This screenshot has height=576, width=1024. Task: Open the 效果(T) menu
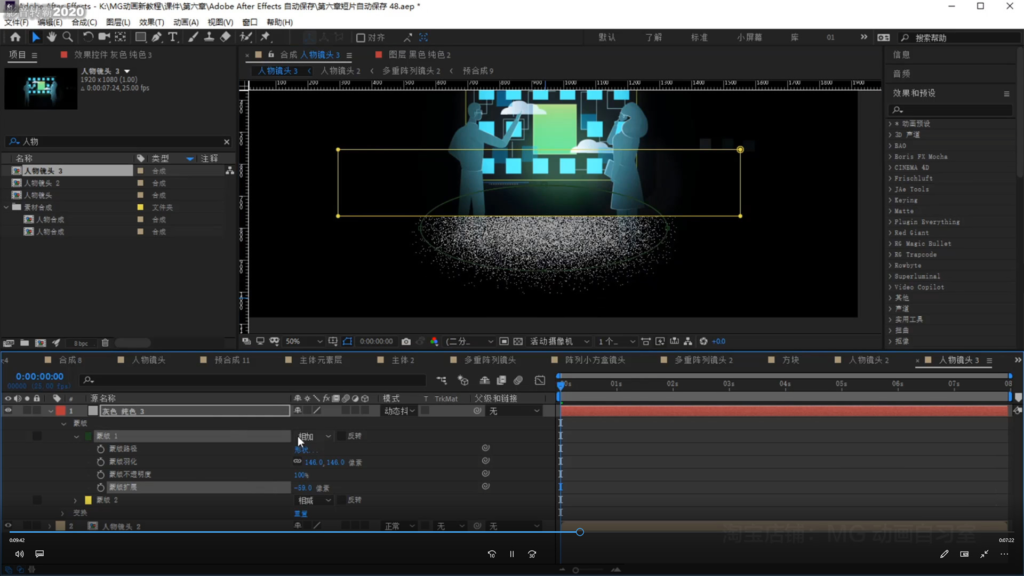[x=151, y=22]
